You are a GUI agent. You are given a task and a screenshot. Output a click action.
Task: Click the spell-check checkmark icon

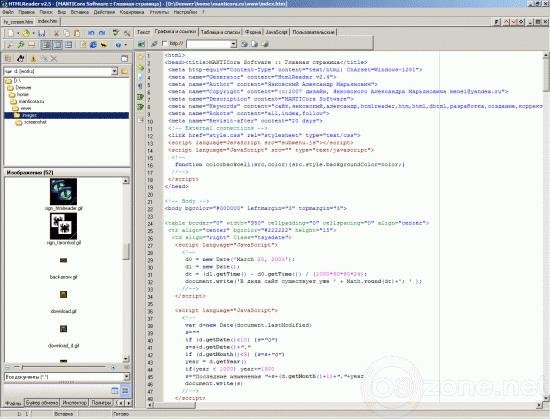[x=116, y=33]
